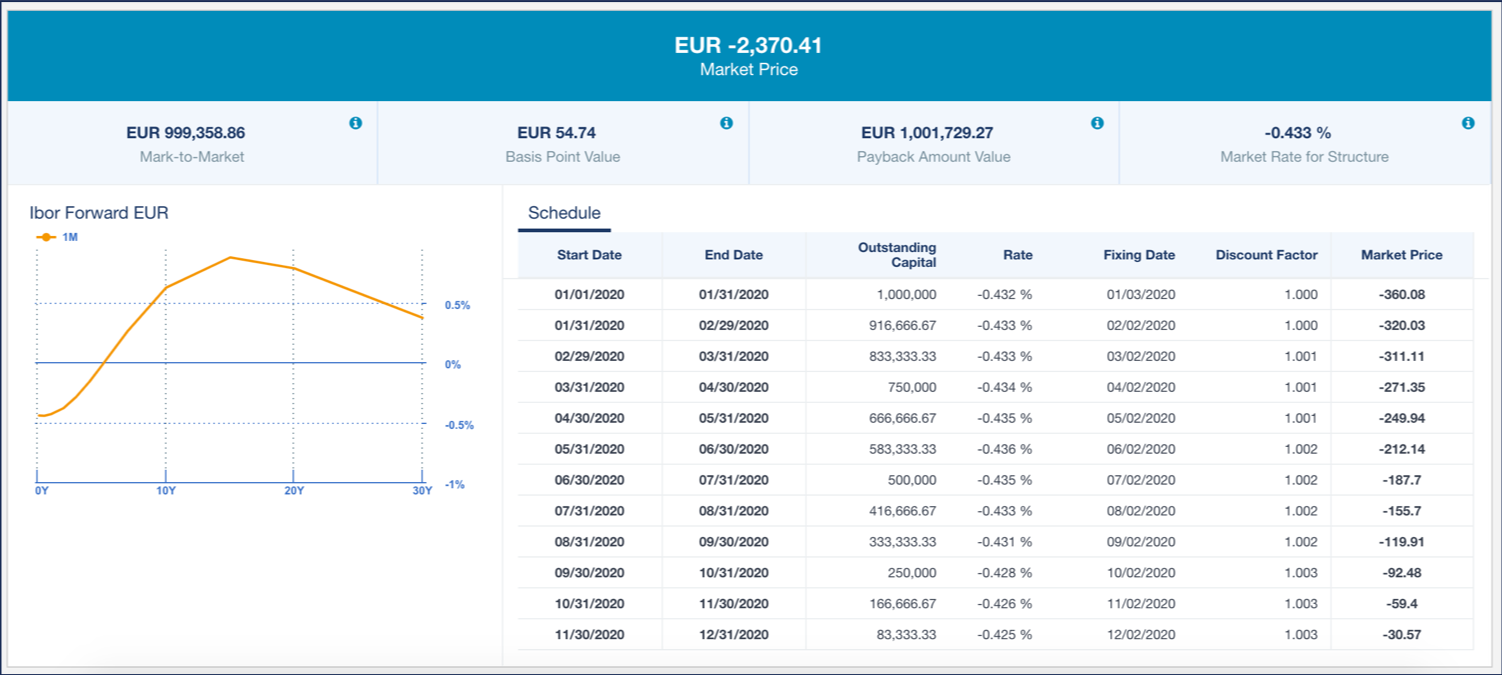1502x675 pixels.
Task: Click the Fixing Date column header
Action: [1139, 255]
